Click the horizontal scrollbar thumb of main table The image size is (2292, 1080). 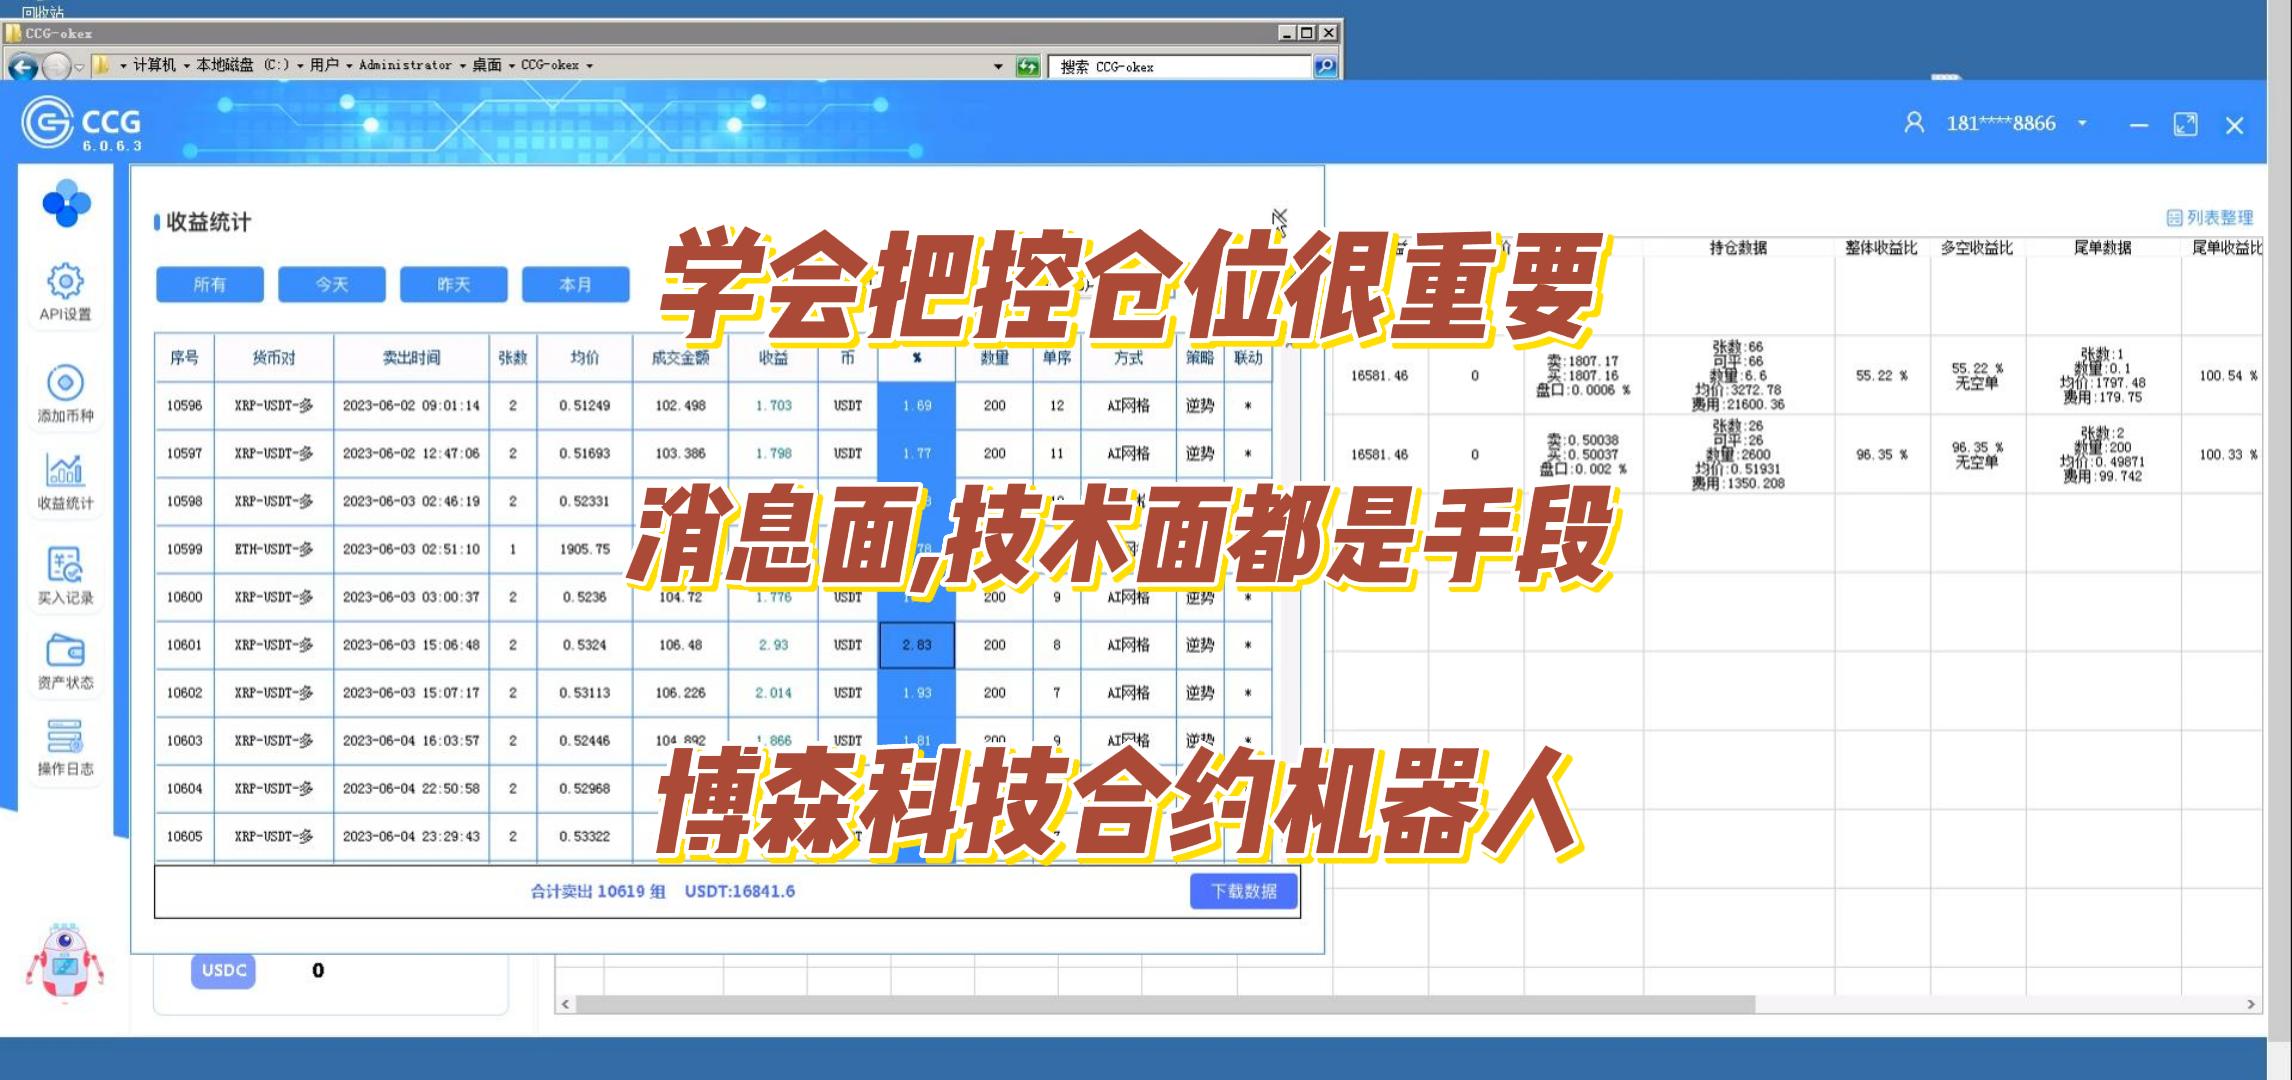(1165, 1004)
